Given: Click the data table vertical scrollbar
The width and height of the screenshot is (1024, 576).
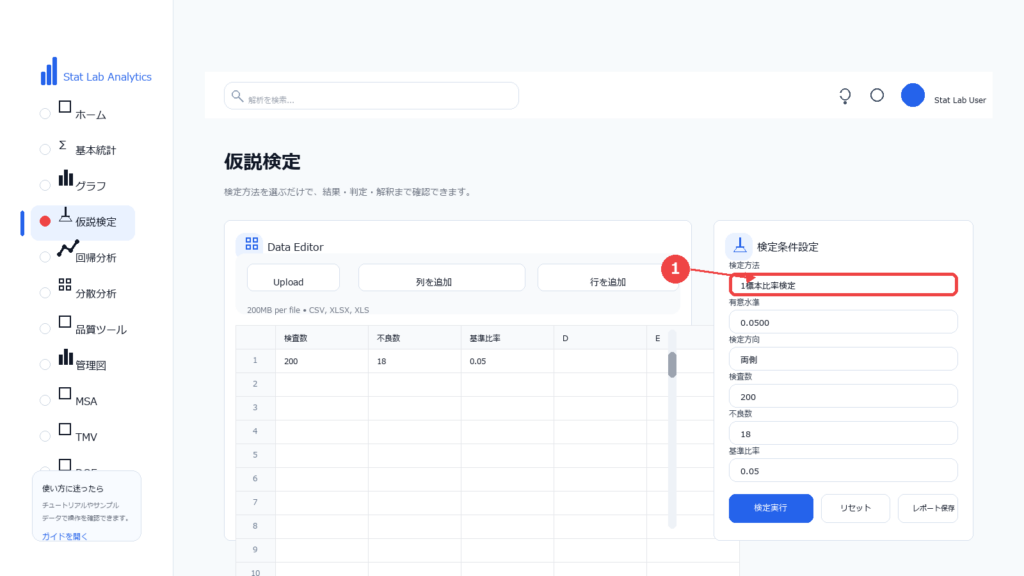Looking at the screenshot, I should (x=672, y=364).
